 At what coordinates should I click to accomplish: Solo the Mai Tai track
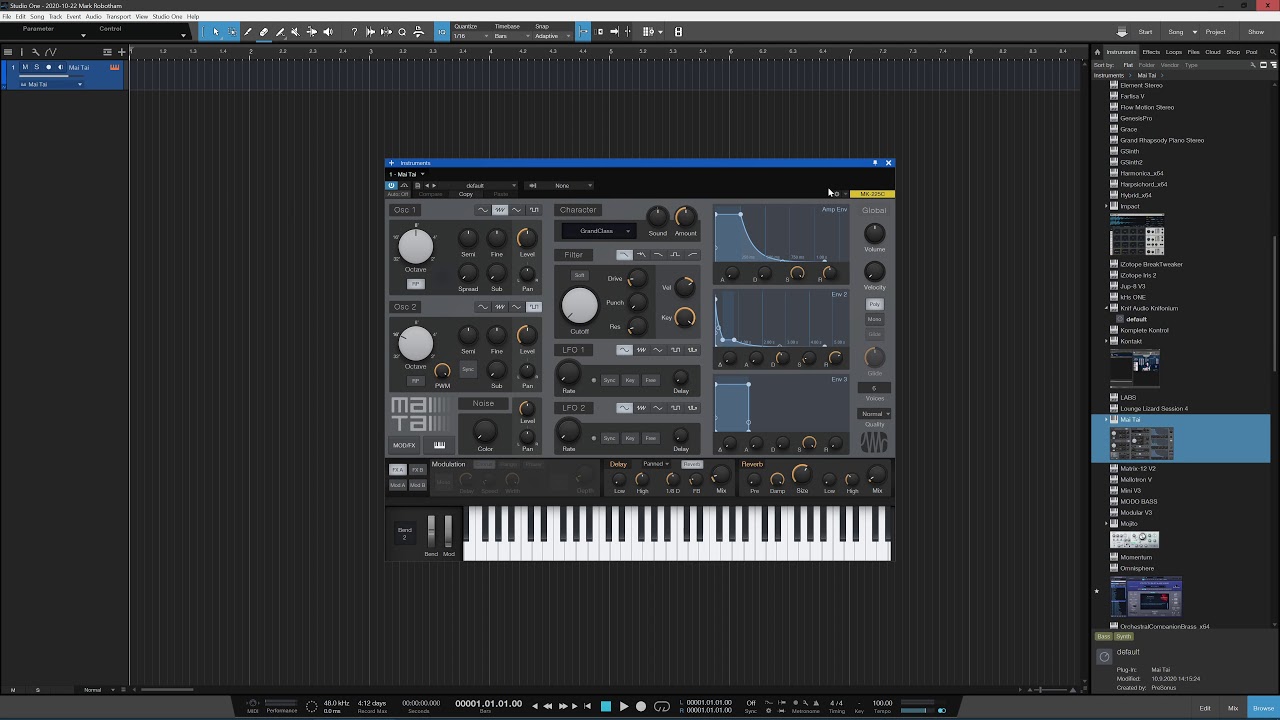37,67
